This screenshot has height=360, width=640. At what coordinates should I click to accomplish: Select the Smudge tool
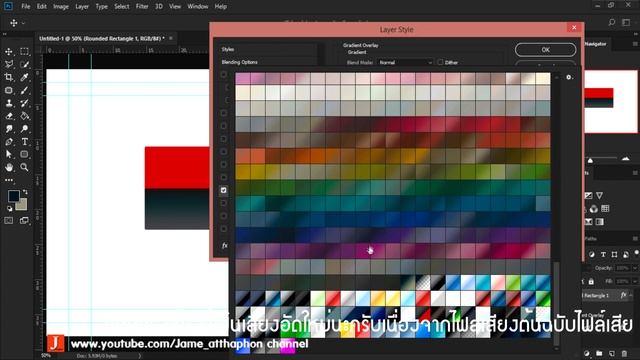point(9,129)
